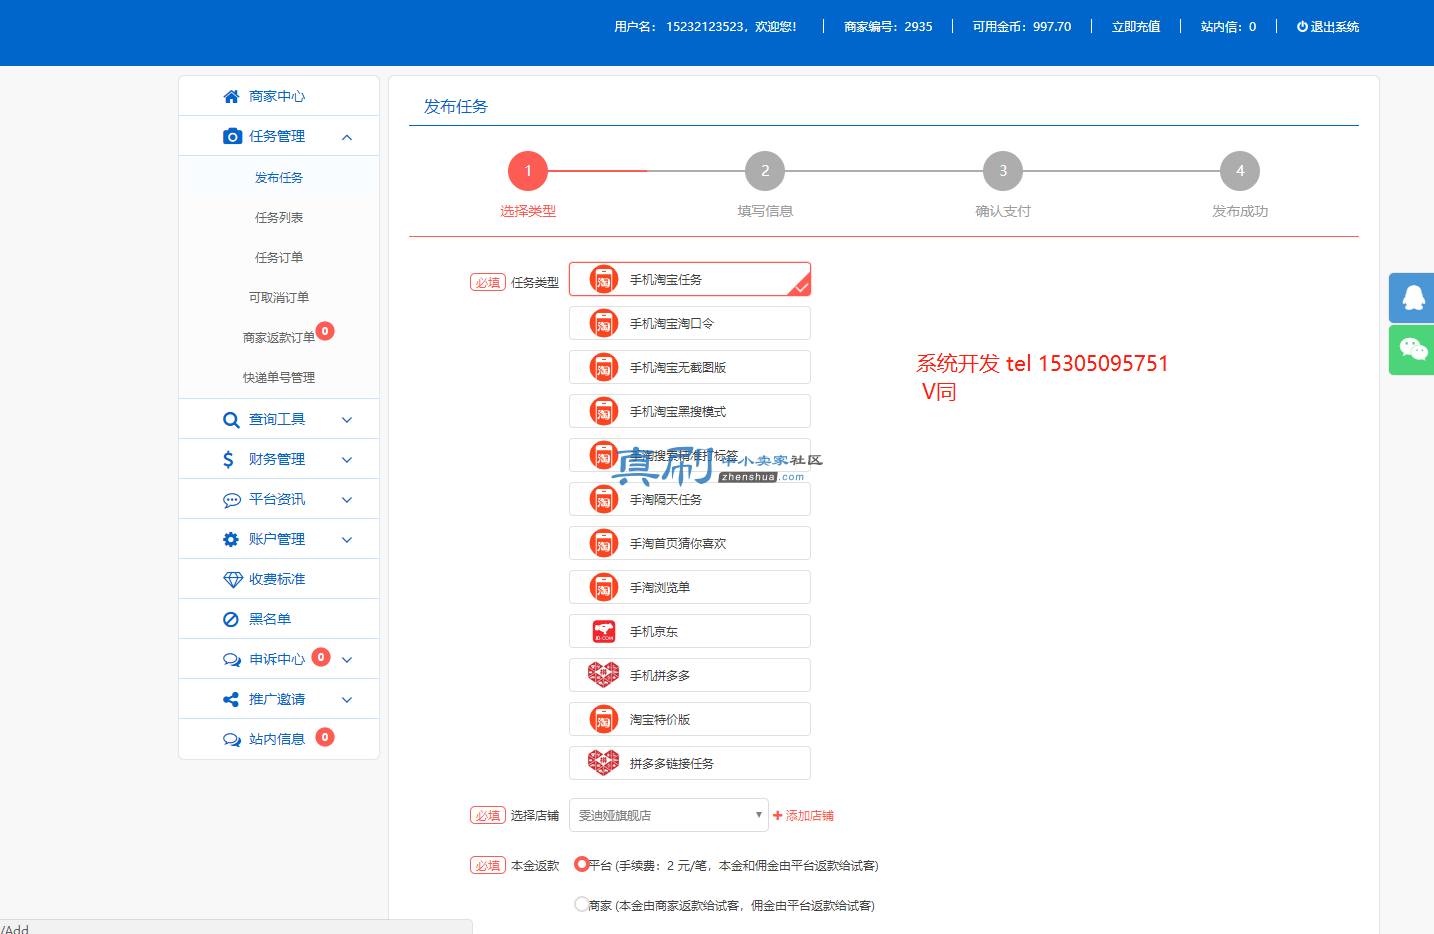
Task: Expand the 平台资讯 menu chevron
Action: (347, 500)
